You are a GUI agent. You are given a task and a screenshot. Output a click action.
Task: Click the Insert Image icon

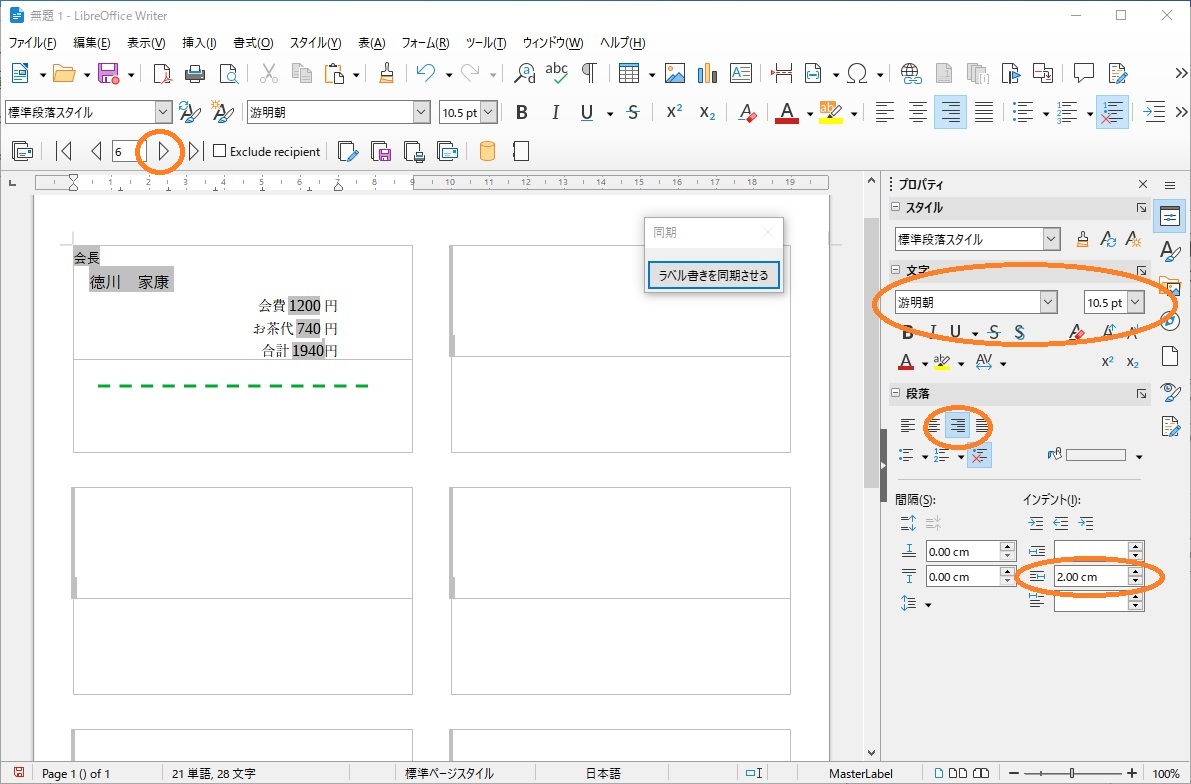(x=674, y=73)
